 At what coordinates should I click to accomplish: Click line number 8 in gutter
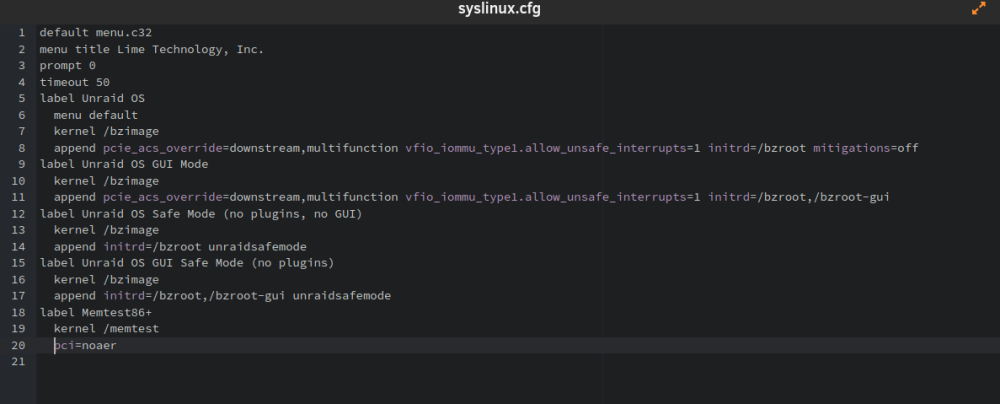pos(22,148)
